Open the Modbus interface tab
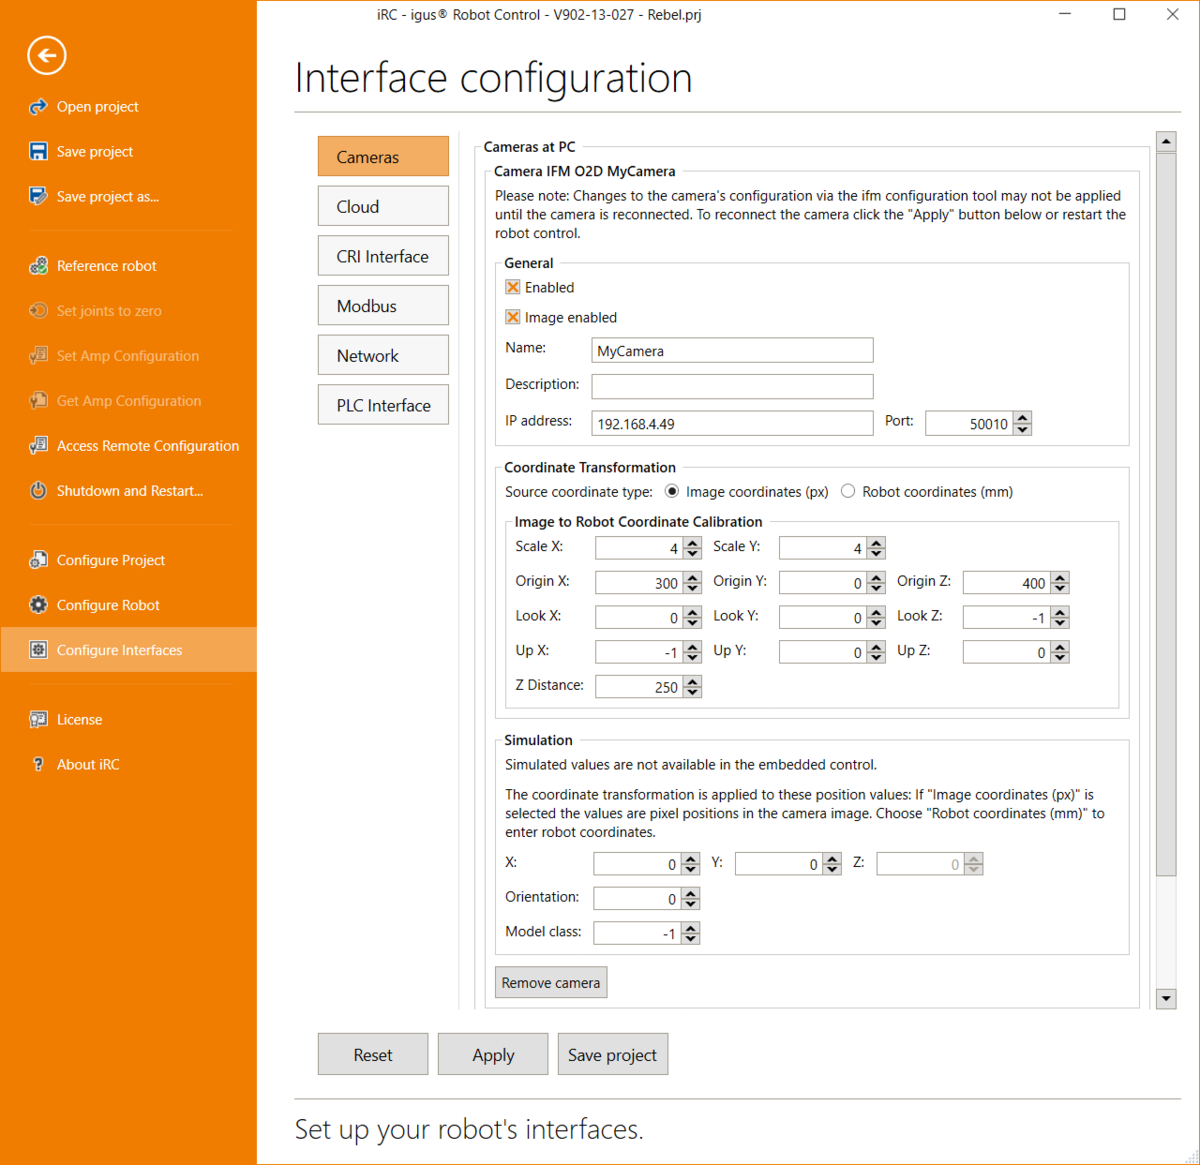This screenshot has width=1200, height=1165. [x=383, y=305]
